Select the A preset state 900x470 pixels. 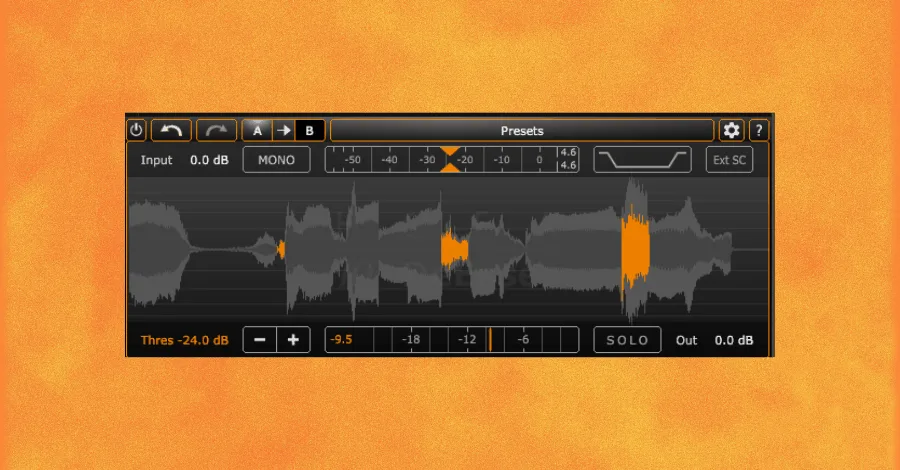[x=257, y=131]
